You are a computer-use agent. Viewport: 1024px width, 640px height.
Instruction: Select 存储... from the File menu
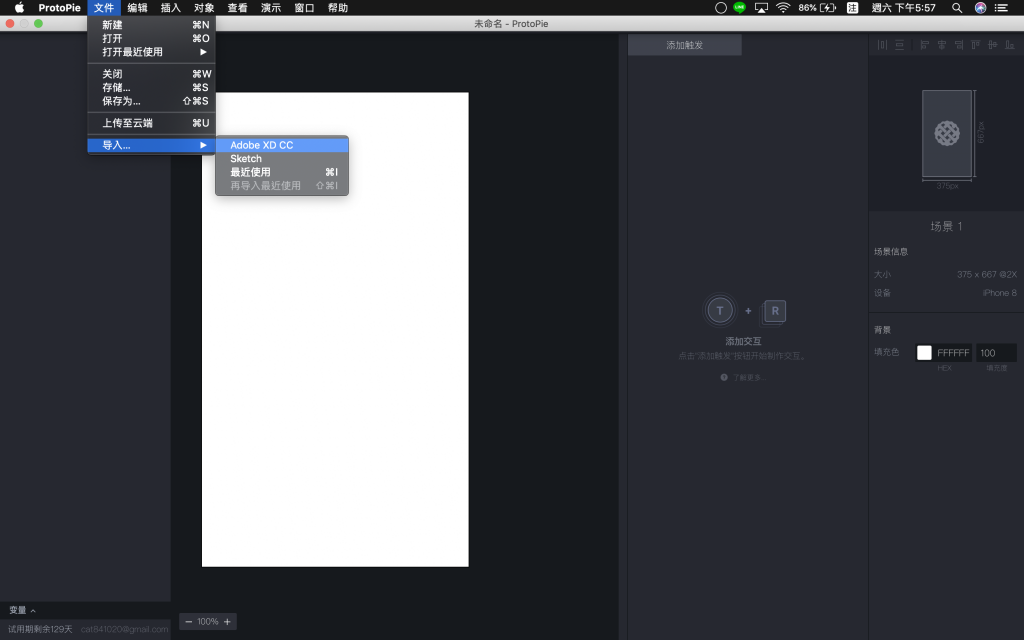[152, 88]
